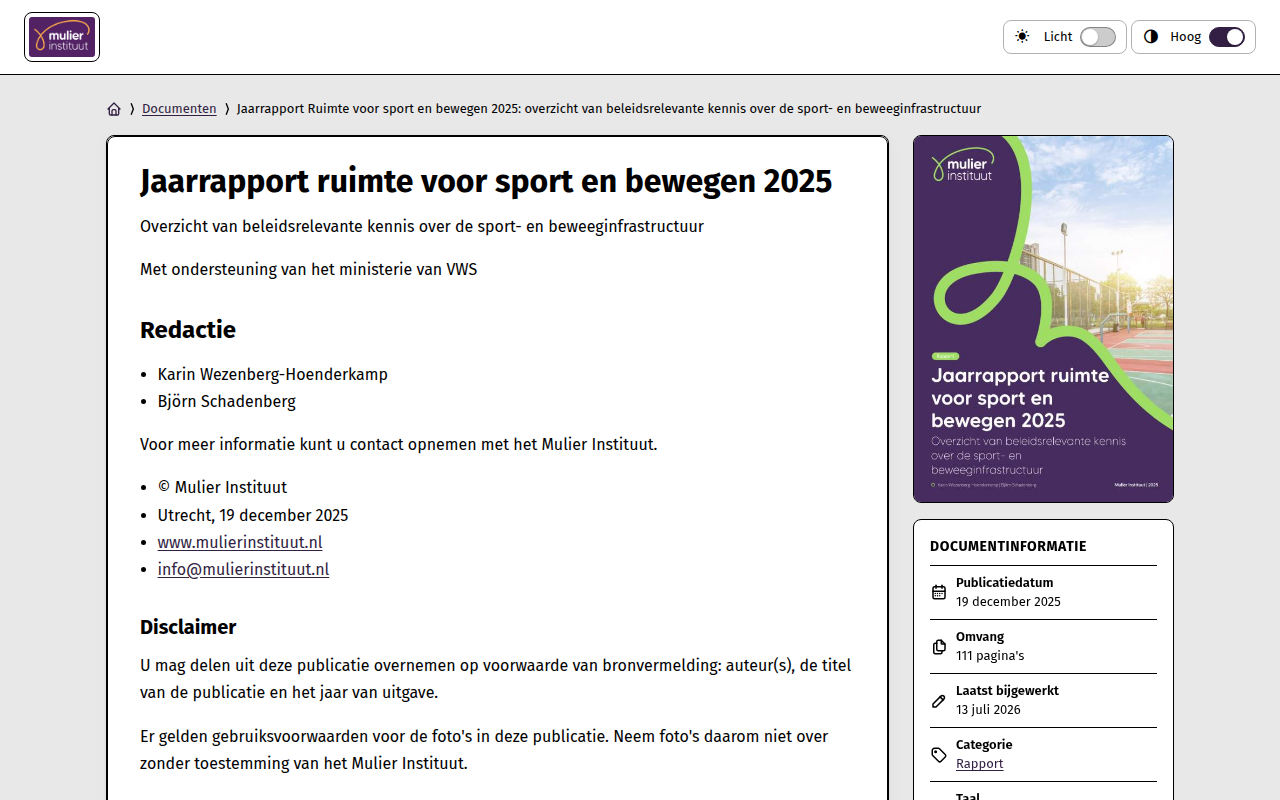Toggle the Hoog contrast switch
This screenshot has height=800, width=1280.
point(1227,37)
